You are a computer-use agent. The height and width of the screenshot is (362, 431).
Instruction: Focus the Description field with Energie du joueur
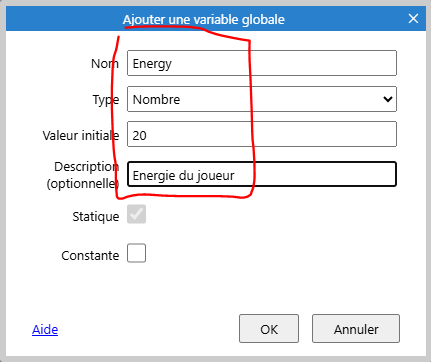click(x=262, y=174)
